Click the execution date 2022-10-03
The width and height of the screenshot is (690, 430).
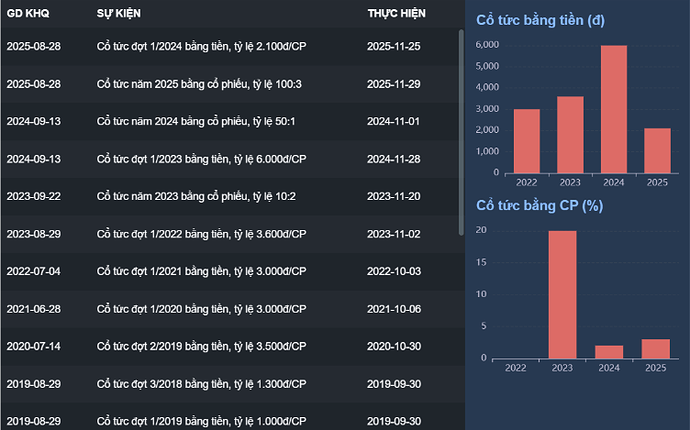(393, 271)
